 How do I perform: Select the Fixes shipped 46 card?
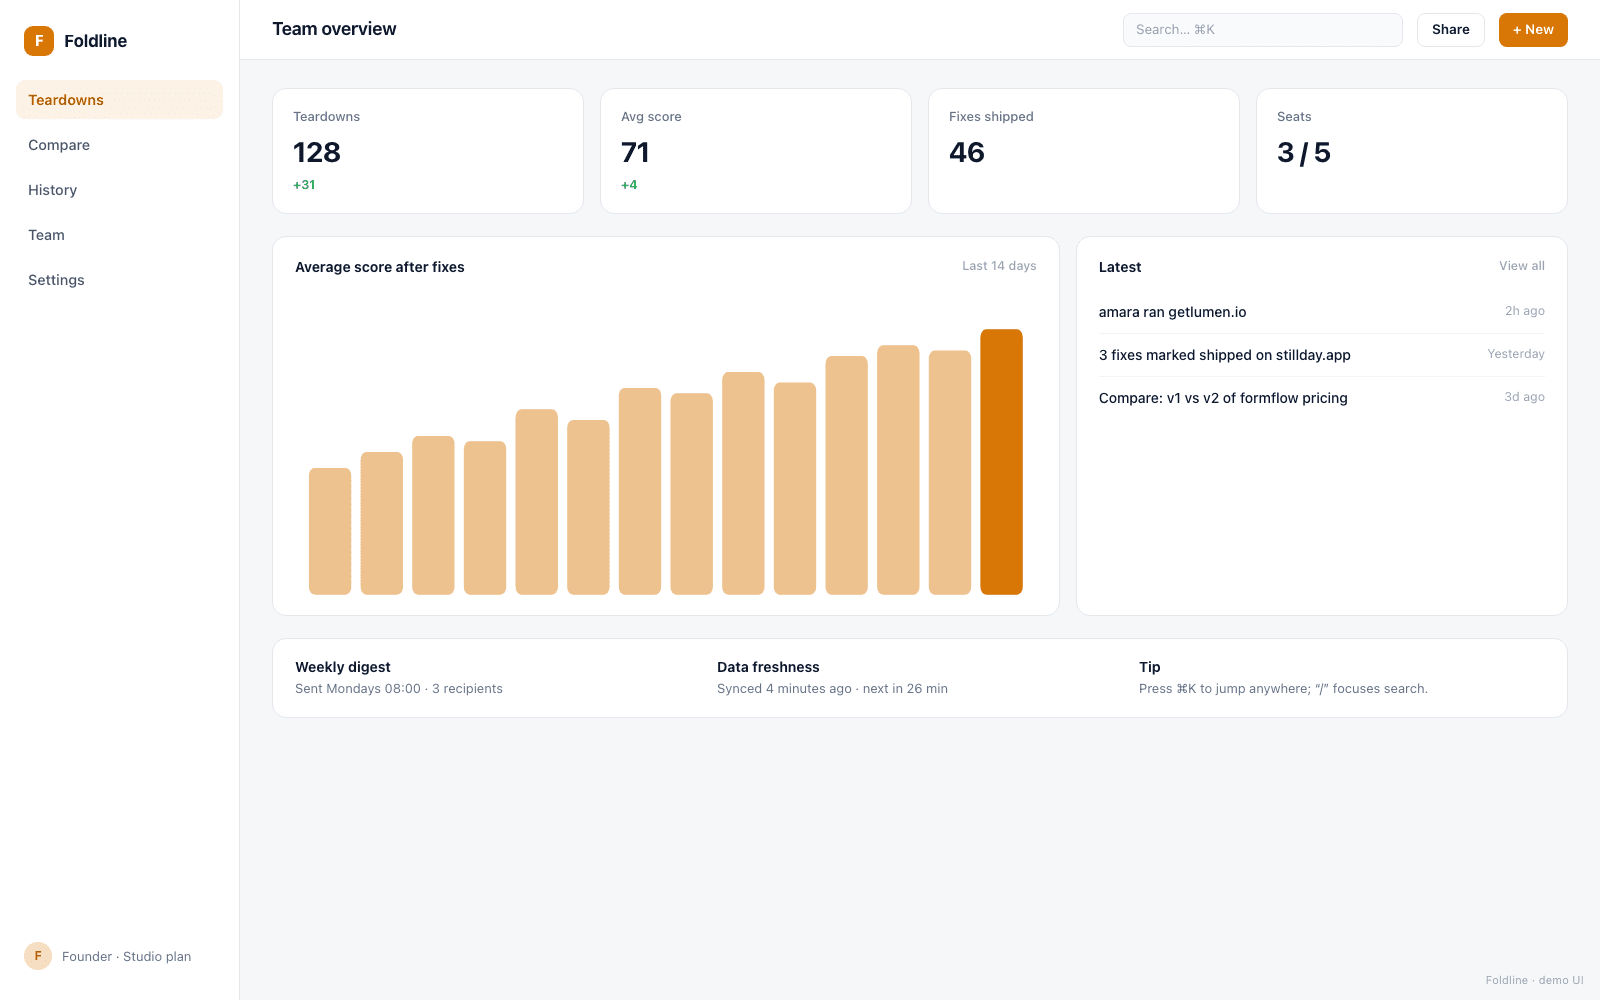pyautogui.click(x=1084, y=151)
